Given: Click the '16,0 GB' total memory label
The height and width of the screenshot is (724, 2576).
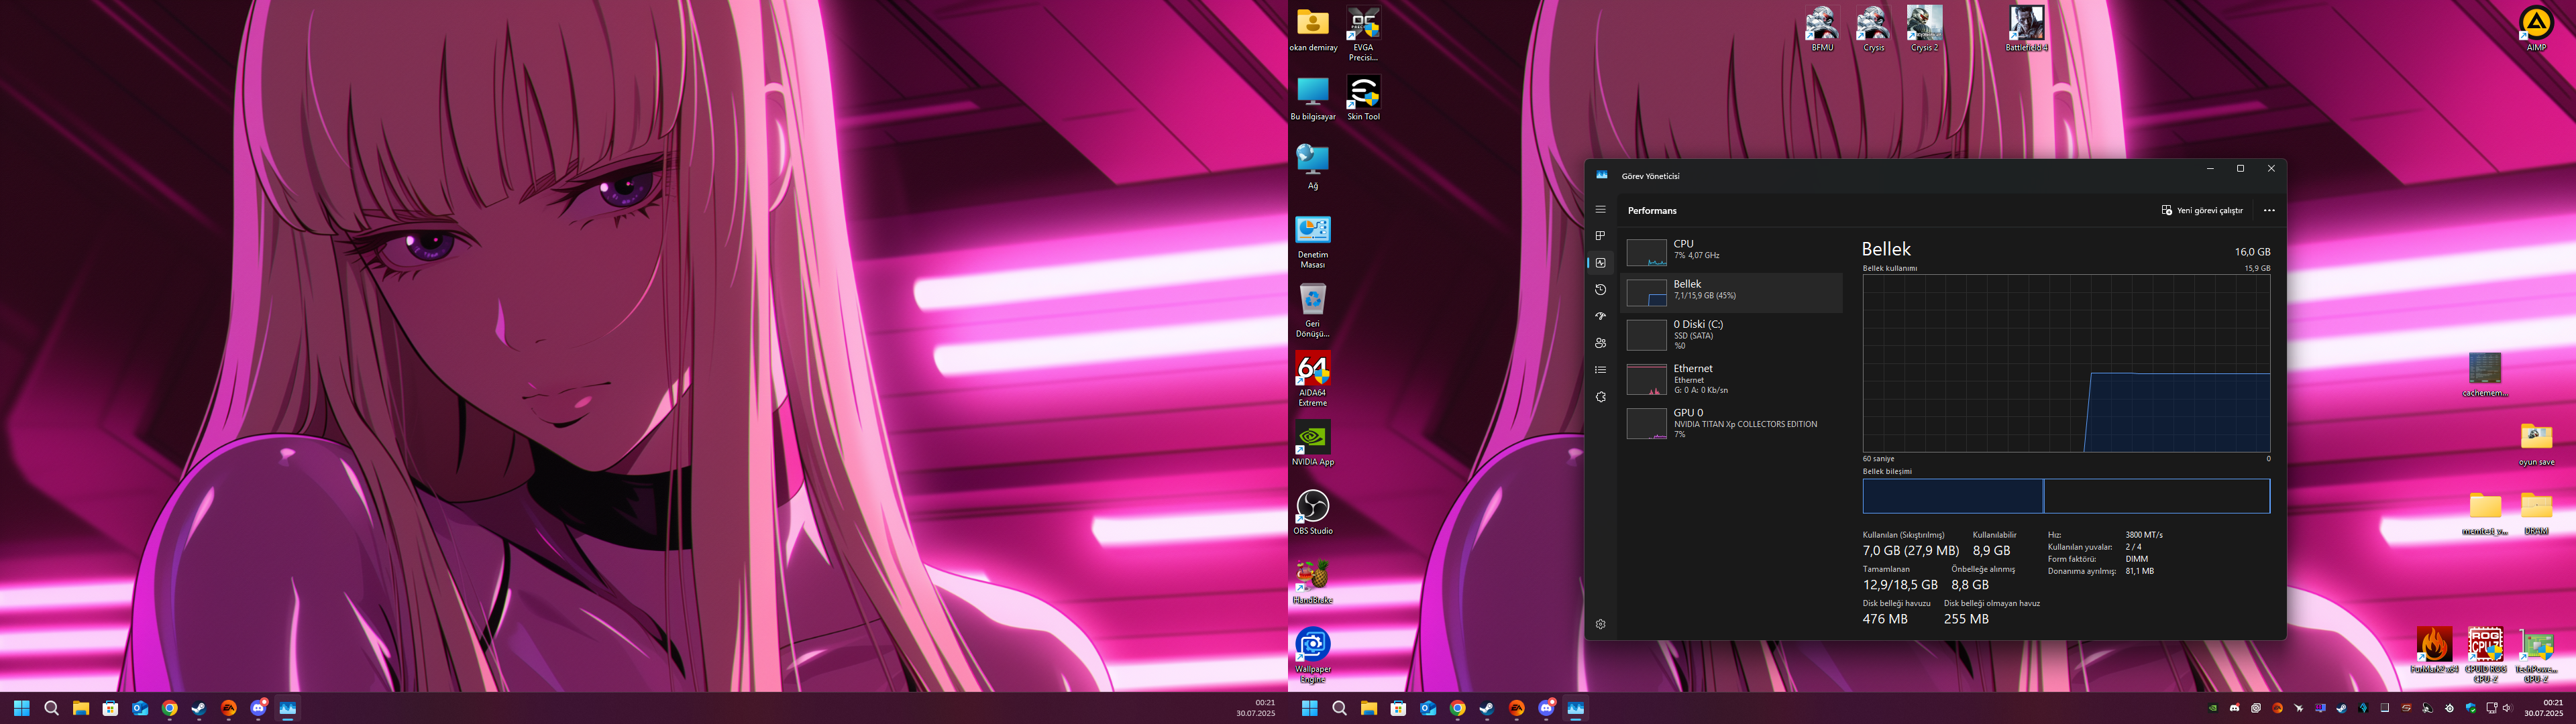Looking at the screenshot, I should [2252, 252].
